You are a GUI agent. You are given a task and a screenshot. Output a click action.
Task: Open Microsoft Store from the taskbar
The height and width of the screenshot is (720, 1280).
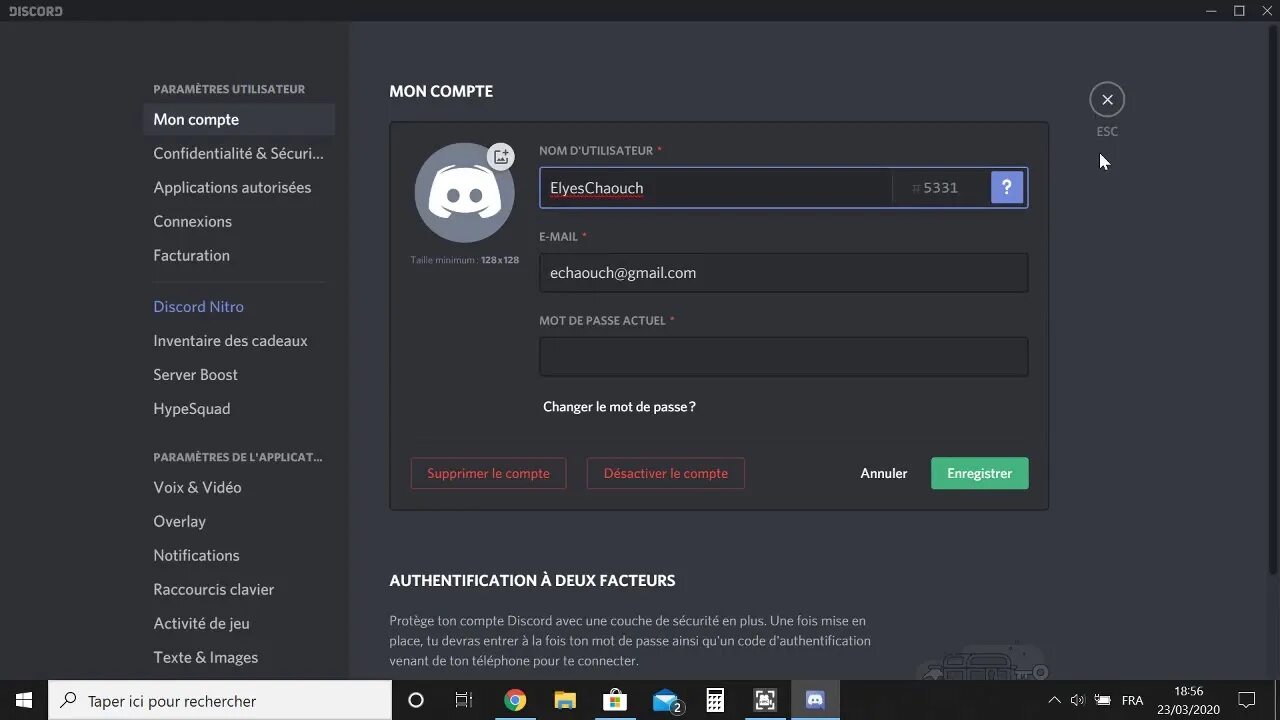click(x=615, y=700)
